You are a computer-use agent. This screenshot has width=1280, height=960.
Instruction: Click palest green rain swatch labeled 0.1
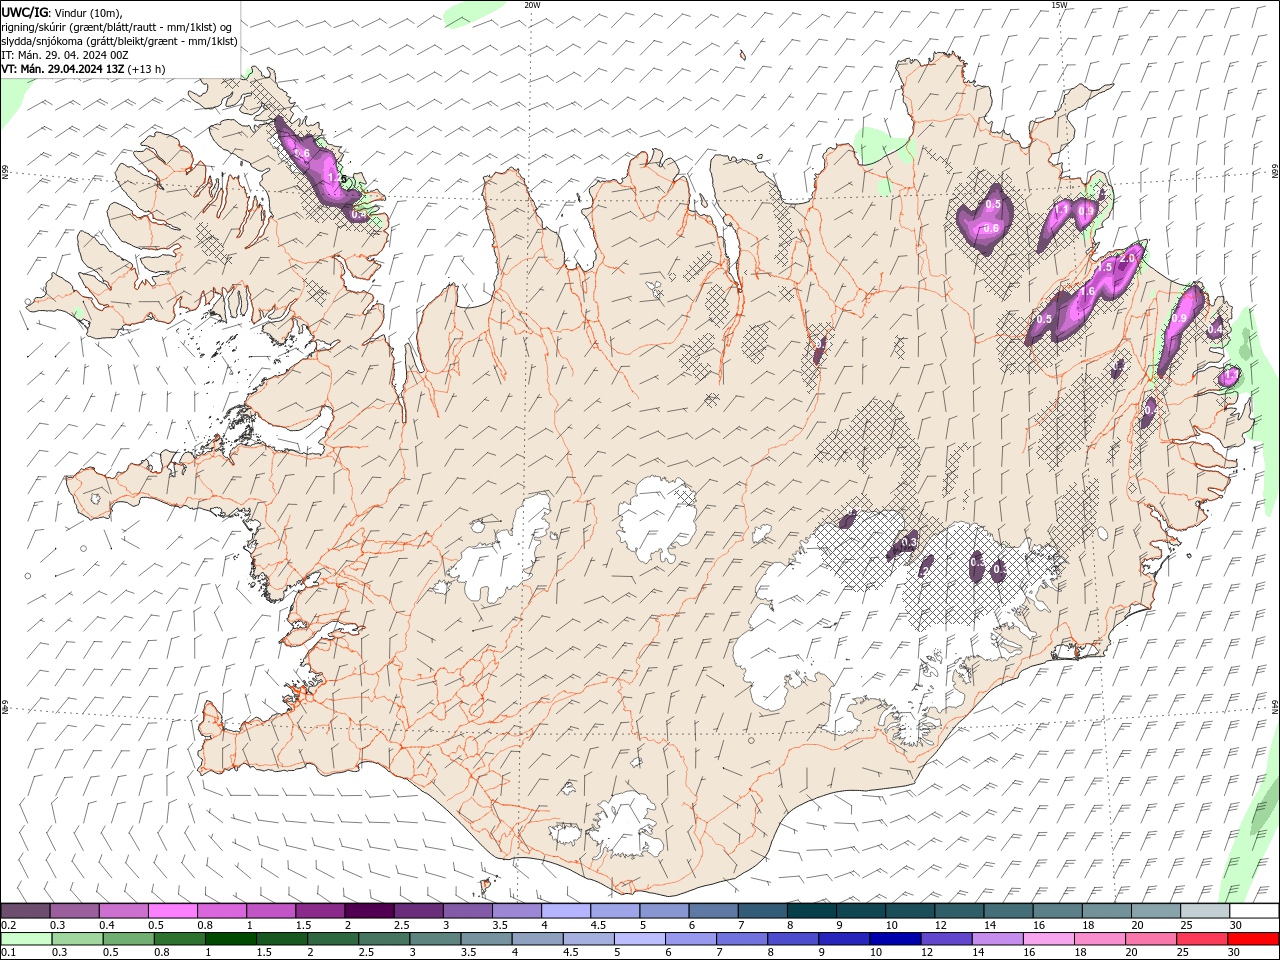point(26,939)
